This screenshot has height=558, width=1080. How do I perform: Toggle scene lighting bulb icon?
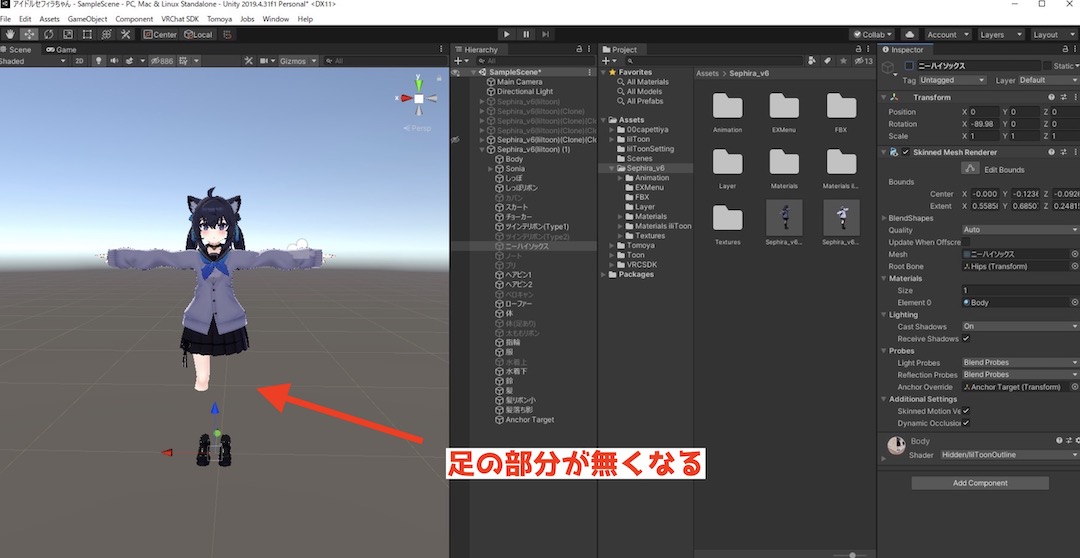coord(98,61)
